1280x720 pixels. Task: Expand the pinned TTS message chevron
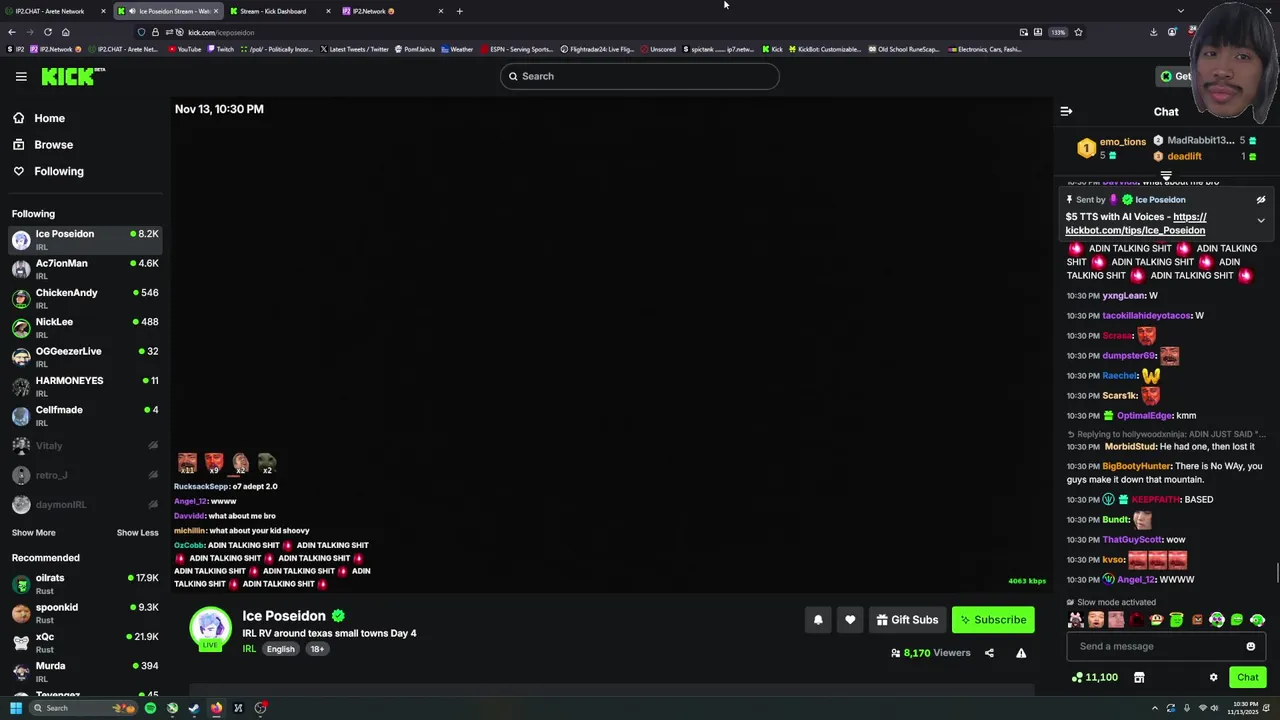pos(1261,220)
